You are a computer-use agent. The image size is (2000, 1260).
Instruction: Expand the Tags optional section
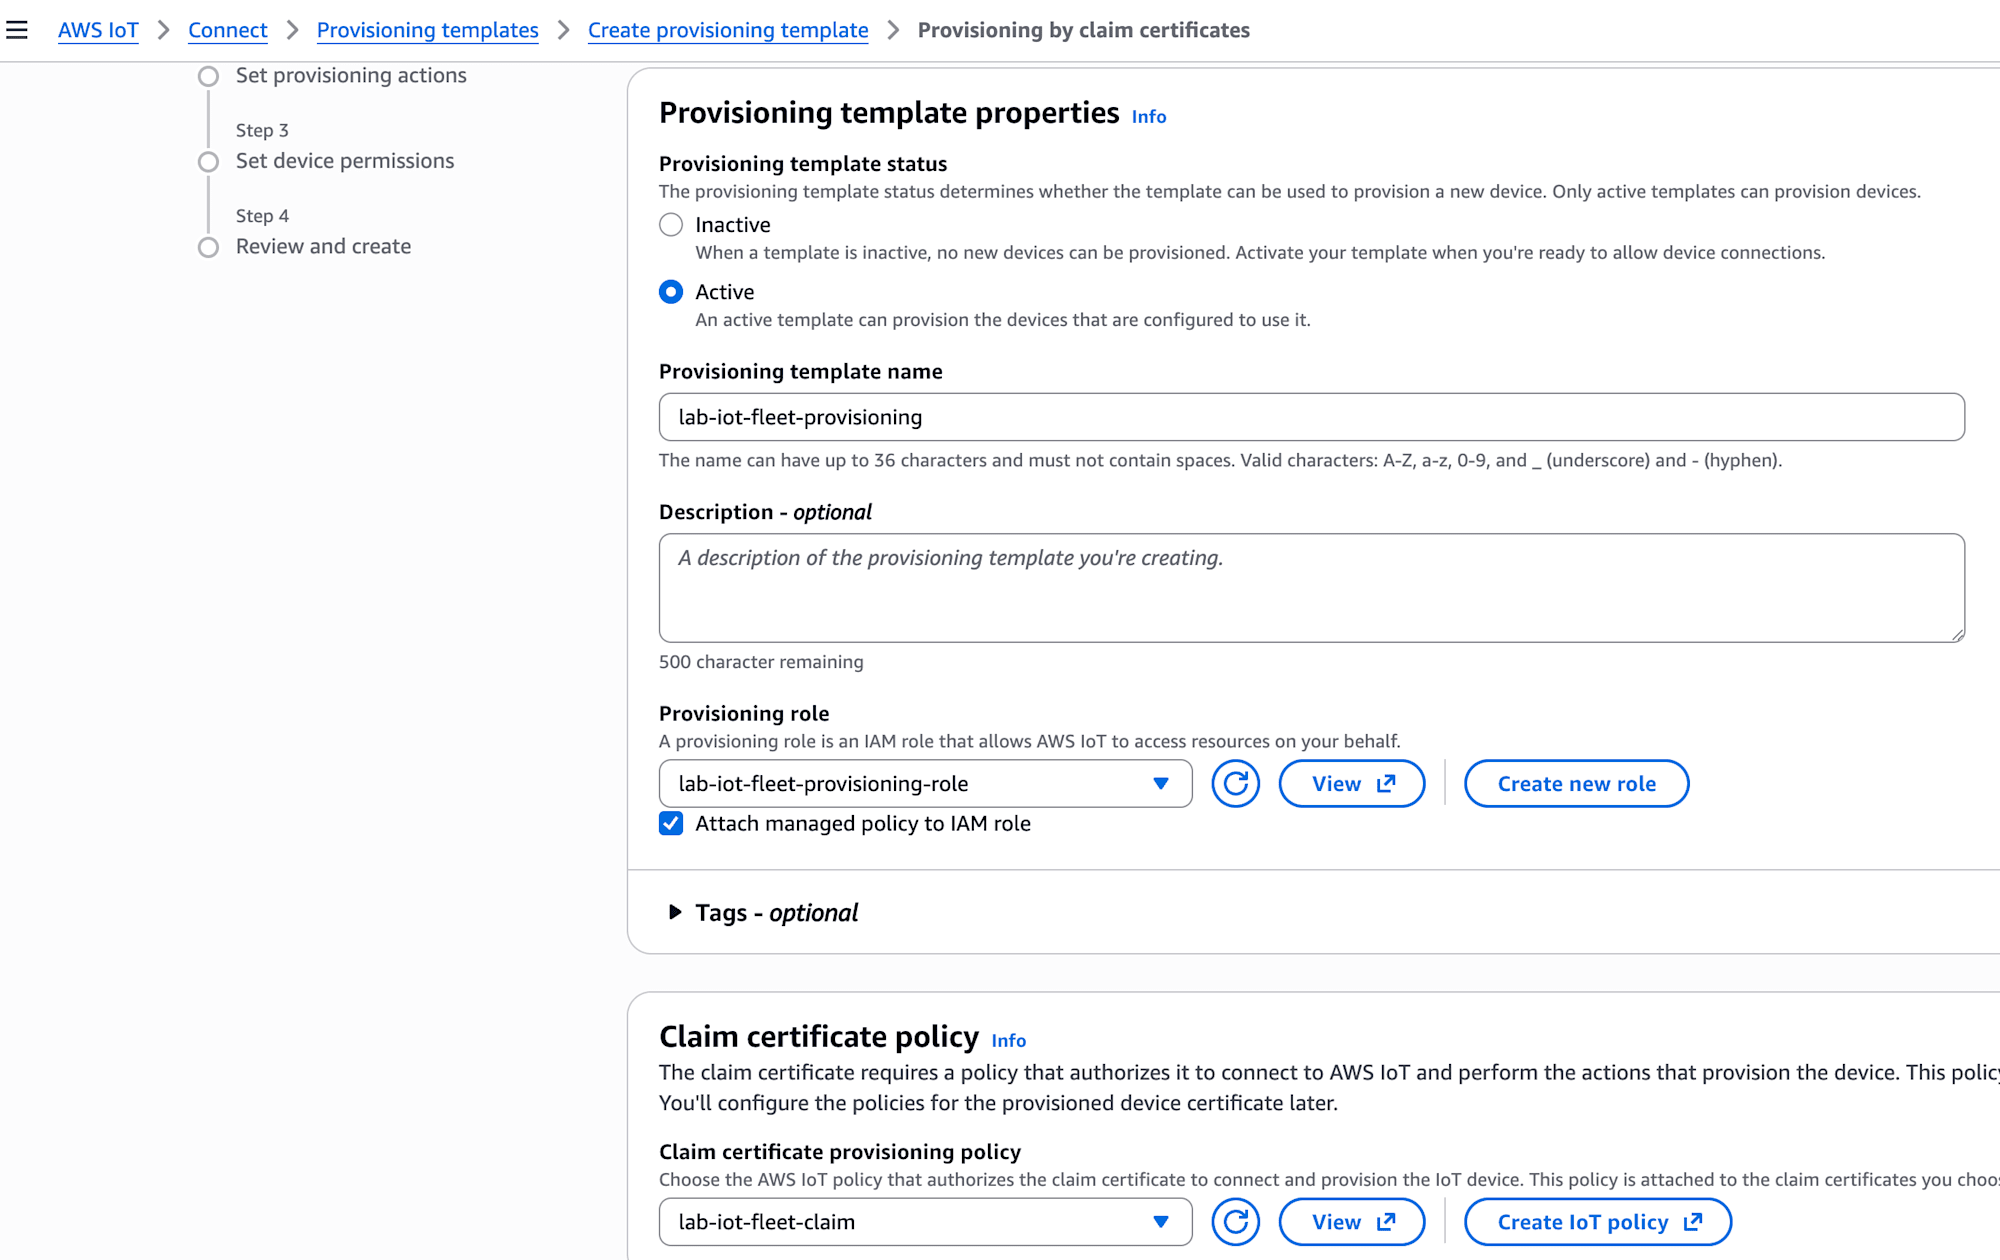coord(763,912)
